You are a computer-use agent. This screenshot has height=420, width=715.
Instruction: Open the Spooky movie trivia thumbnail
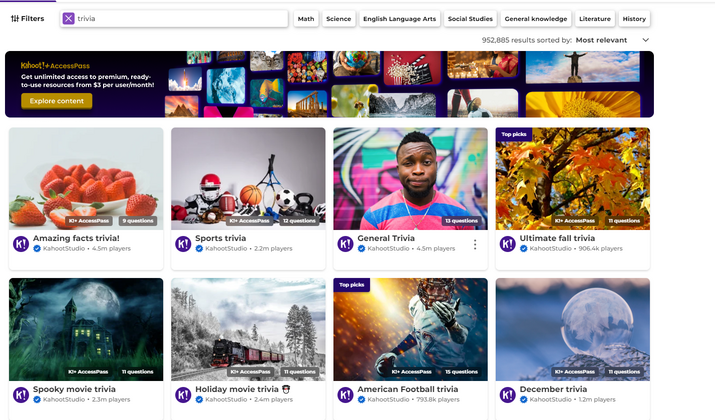(86, 329)
